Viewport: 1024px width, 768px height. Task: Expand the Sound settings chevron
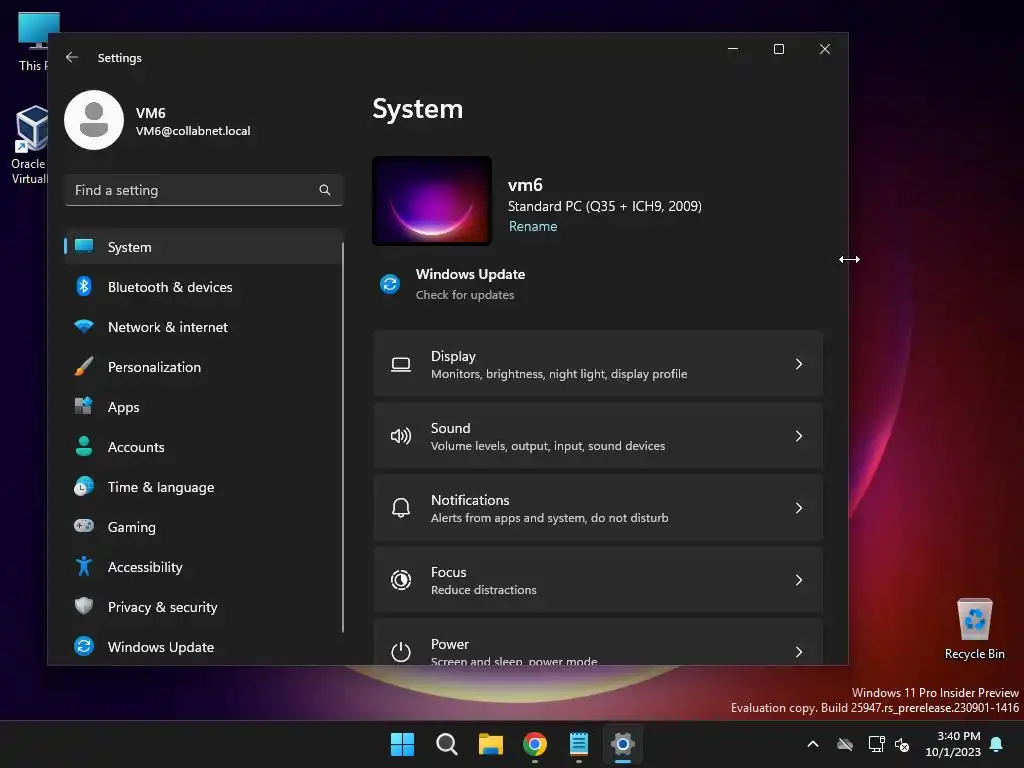(x=799, y=436)
